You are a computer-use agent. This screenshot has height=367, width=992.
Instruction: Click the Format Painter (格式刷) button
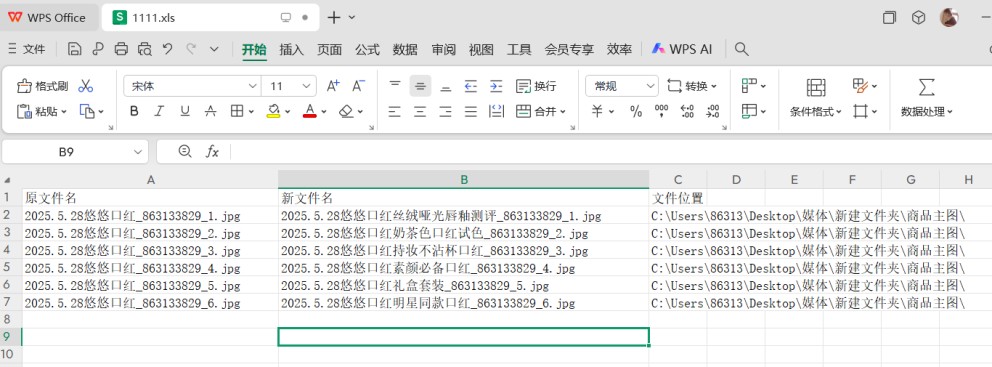[42, 86]
